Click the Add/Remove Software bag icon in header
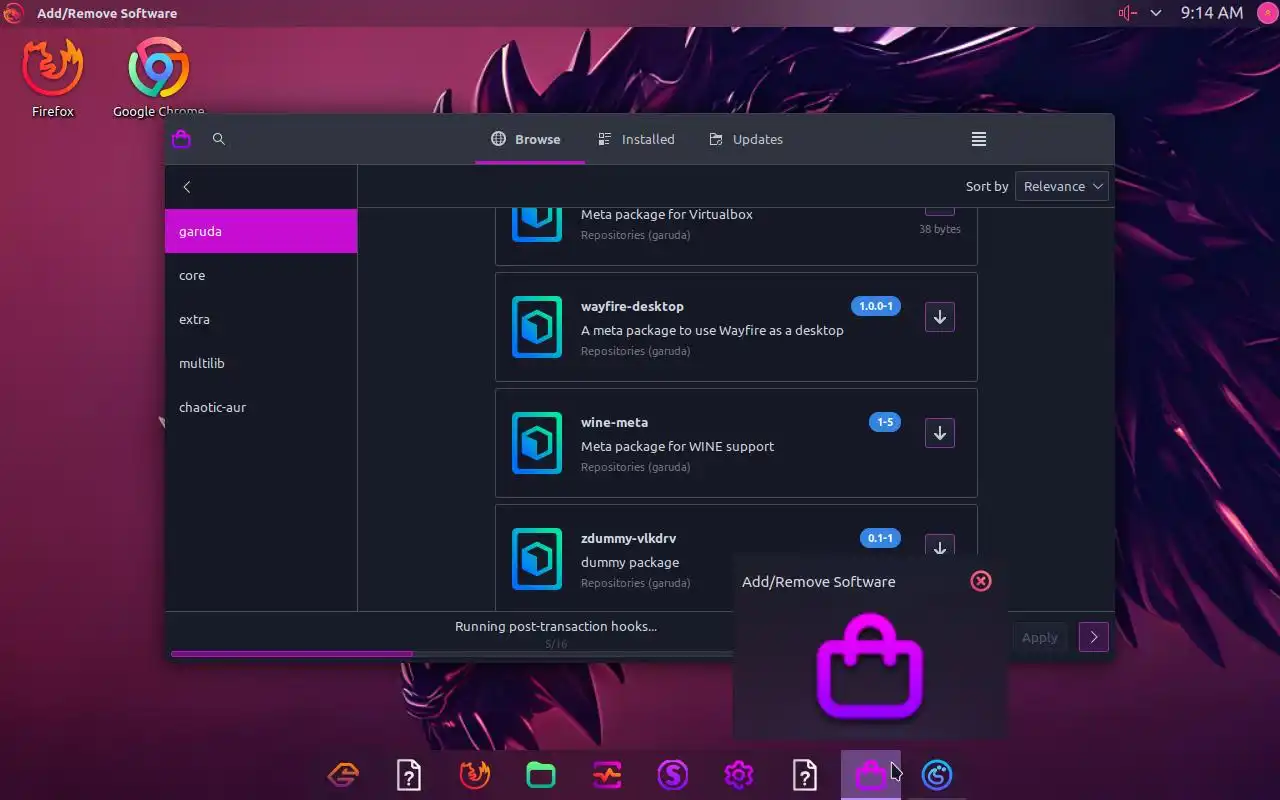Screen dimensions: 1280x800 coord(181,139)
